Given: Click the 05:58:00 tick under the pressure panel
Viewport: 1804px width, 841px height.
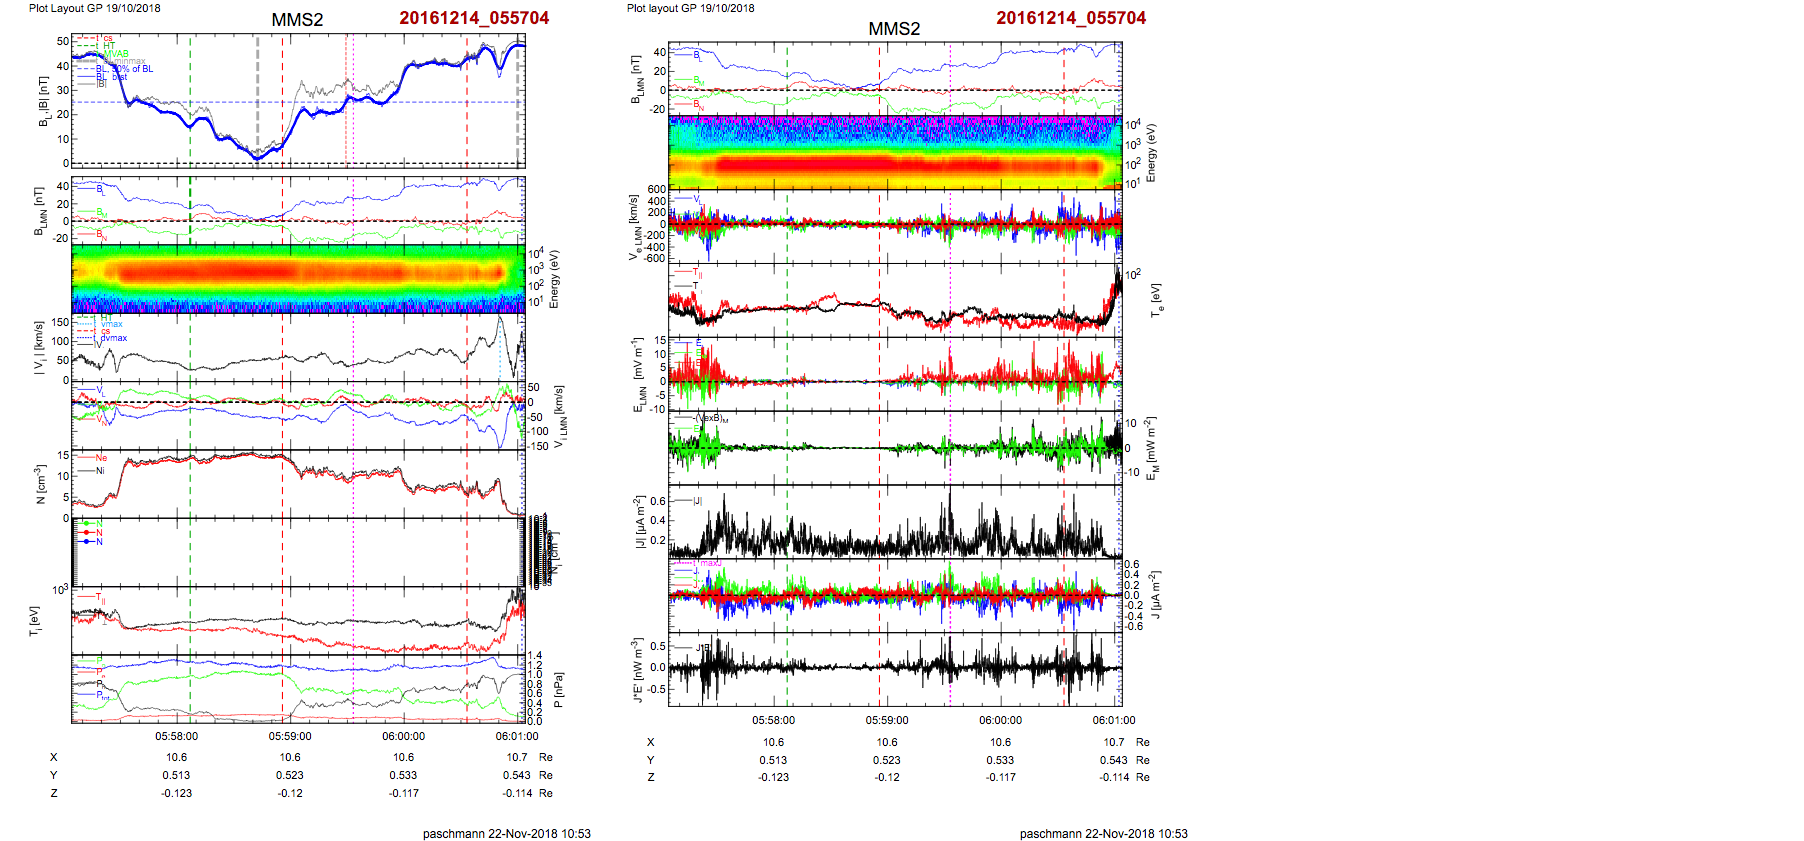Looking at the screenshot, I should pos(176,736).
